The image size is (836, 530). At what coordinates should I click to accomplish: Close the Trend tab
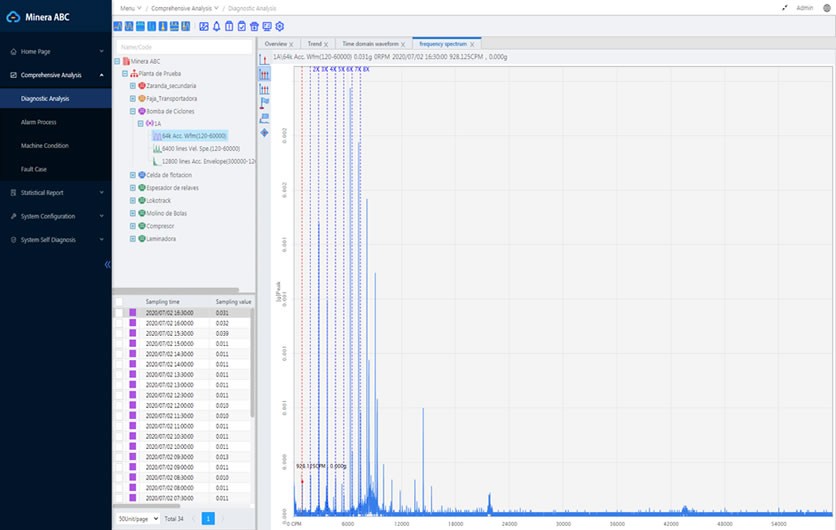click(x=326, y=44)
